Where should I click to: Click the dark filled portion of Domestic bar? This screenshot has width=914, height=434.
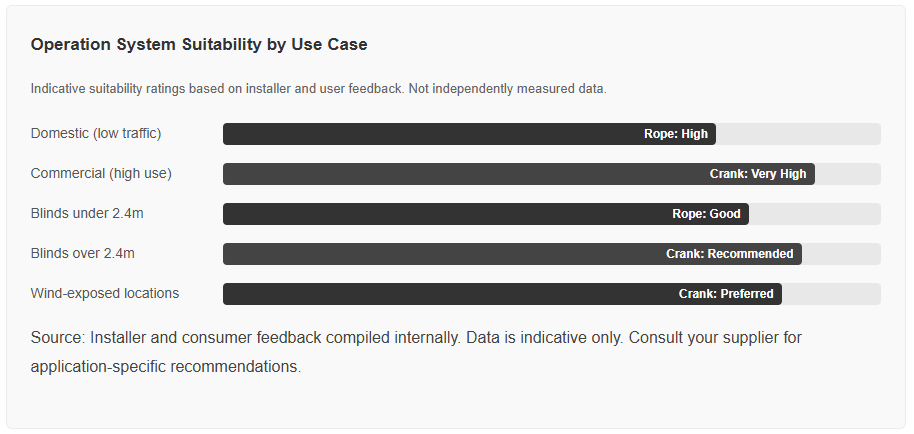pos(431,134)
